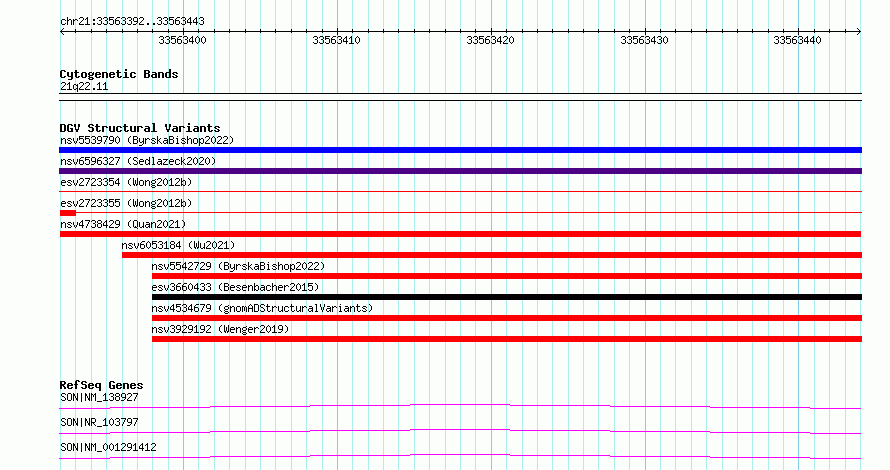Select the red nsv5542729 variant bar
The height and width of the screenshot is (470, 890).
tap(506, 276)
